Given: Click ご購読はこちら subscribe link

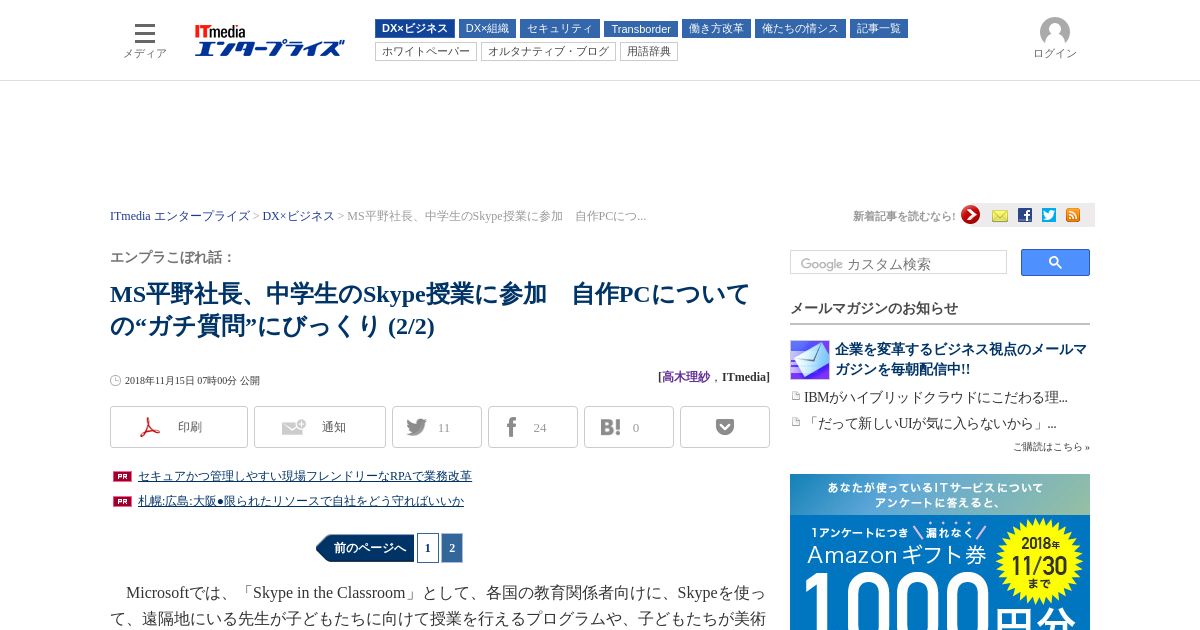Looking at the screenshot, I should (x=1051, y=446).
